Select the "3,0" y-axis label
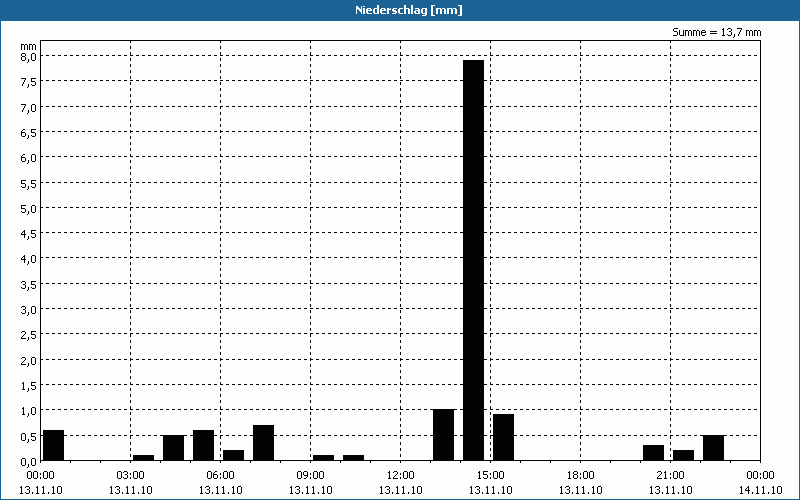This screenshot has width=800, height=500. pyautogui.click(x=28, y=310)
